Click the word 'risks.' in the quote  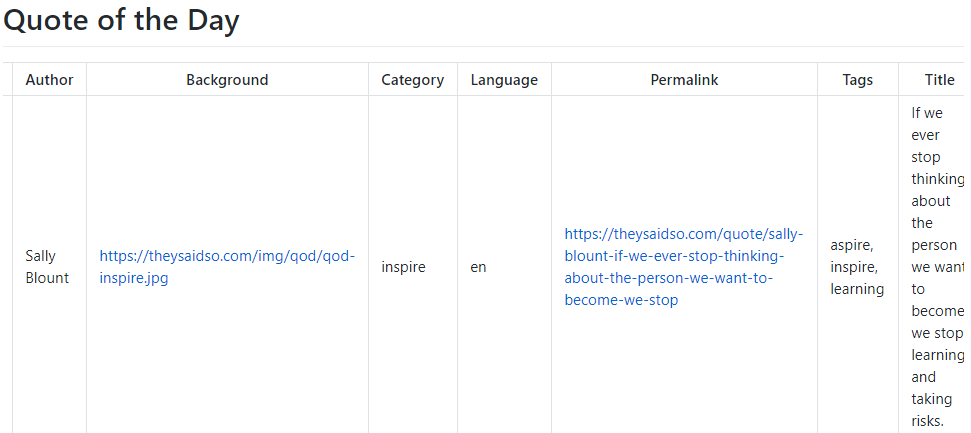927,421
